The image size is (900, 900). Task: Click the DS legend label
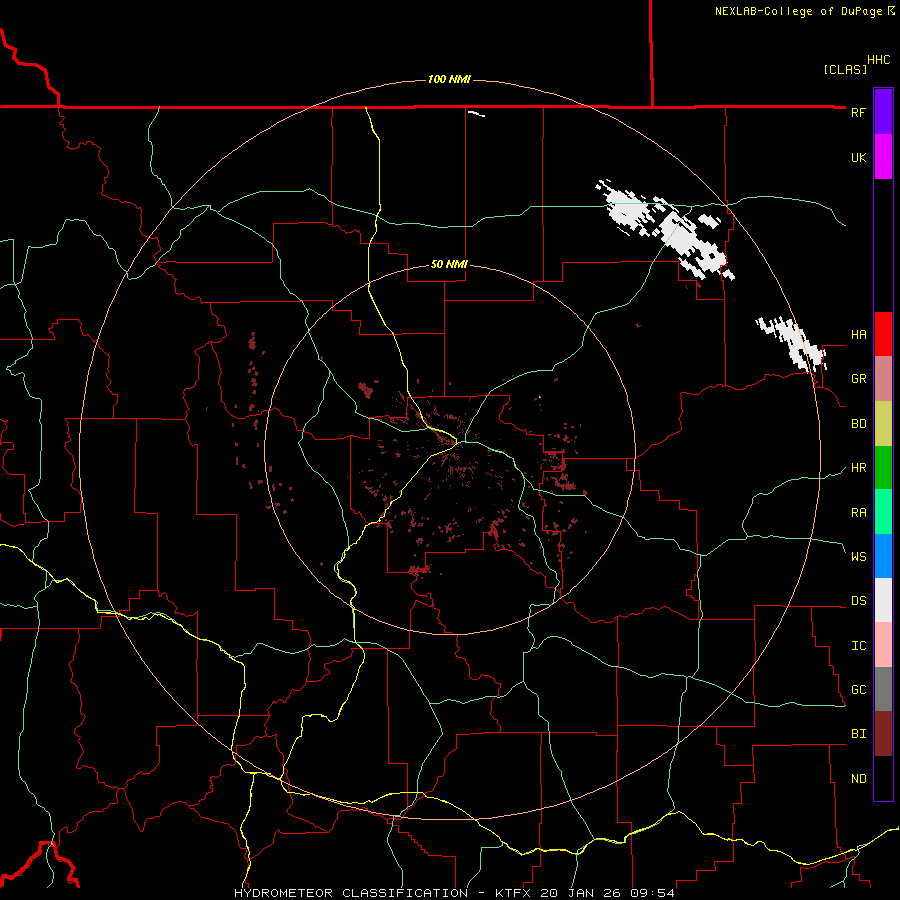point(858,601)
